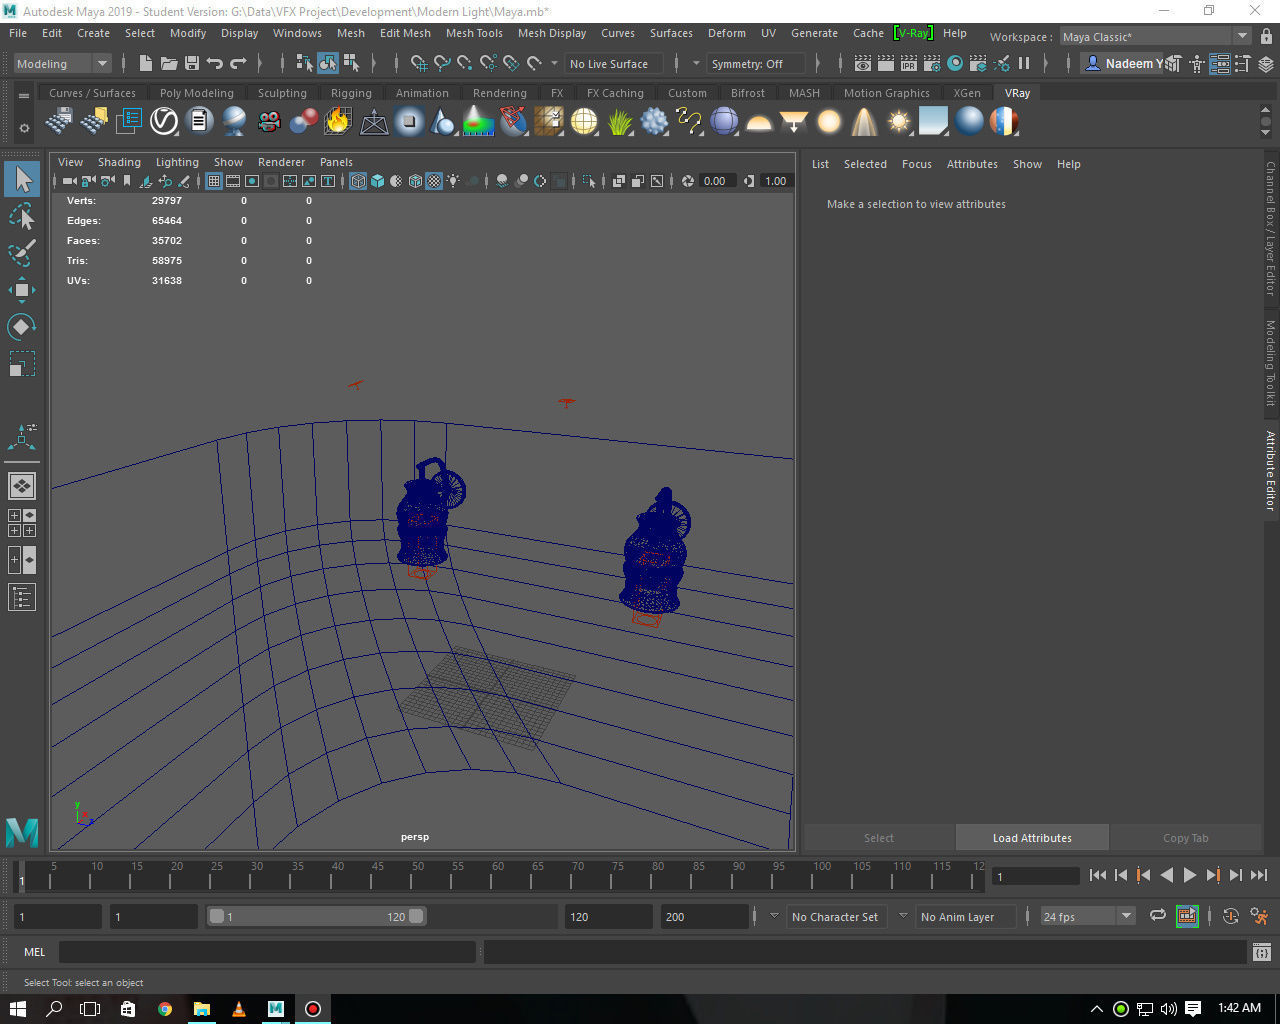The height and width of the screenshot is (1024, 1280).
Task: Activate the Scale tool
Action: click(22, 364)
